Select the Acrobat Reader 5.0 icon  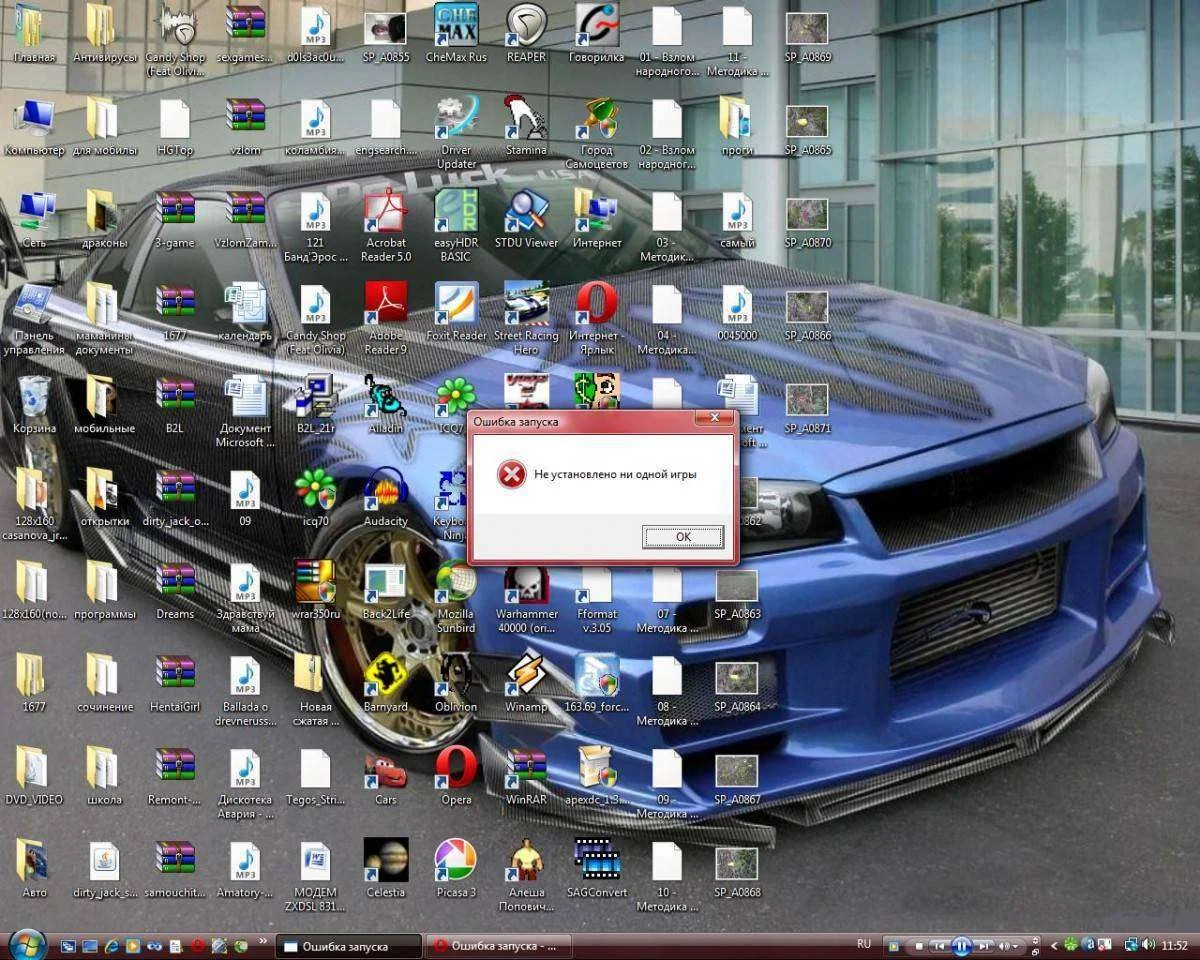[x=386, y=226]
